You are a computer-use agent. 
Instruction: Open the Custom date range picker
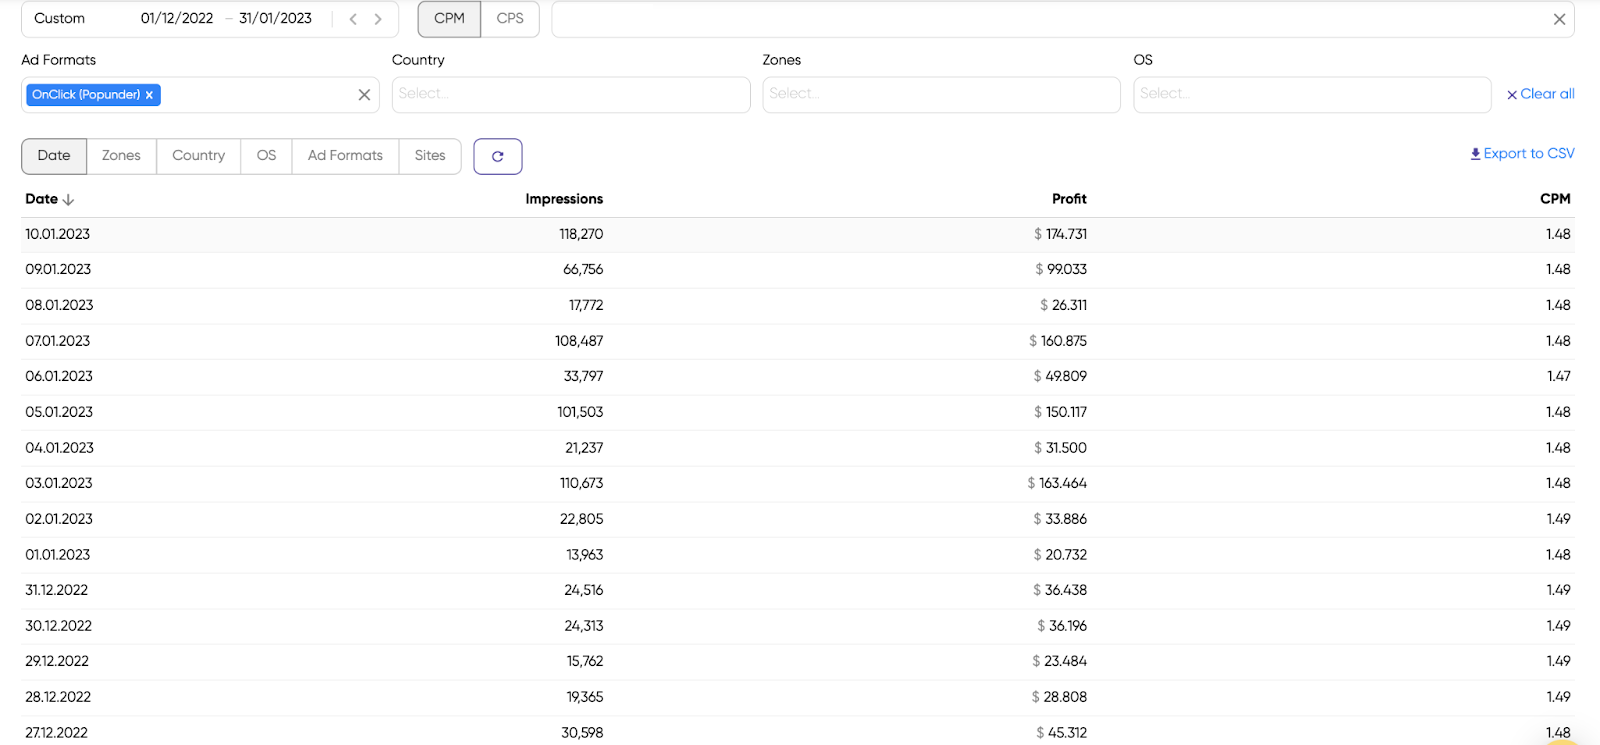pyautogui.click(x=60, y=19)
